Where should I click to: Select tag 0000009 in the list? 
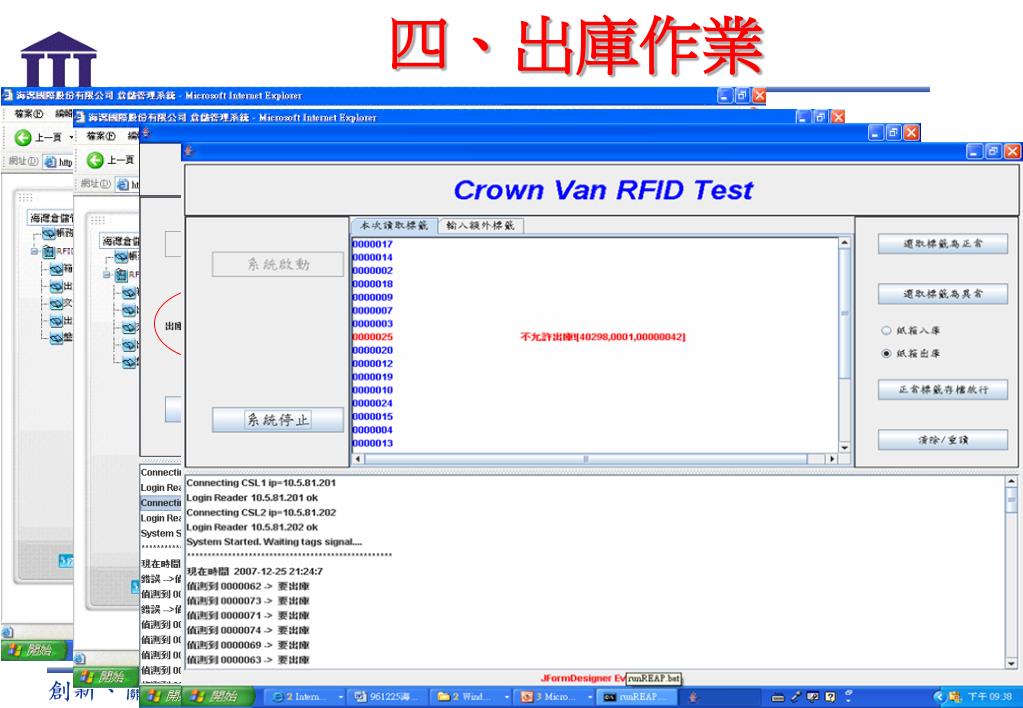[373, 297]
